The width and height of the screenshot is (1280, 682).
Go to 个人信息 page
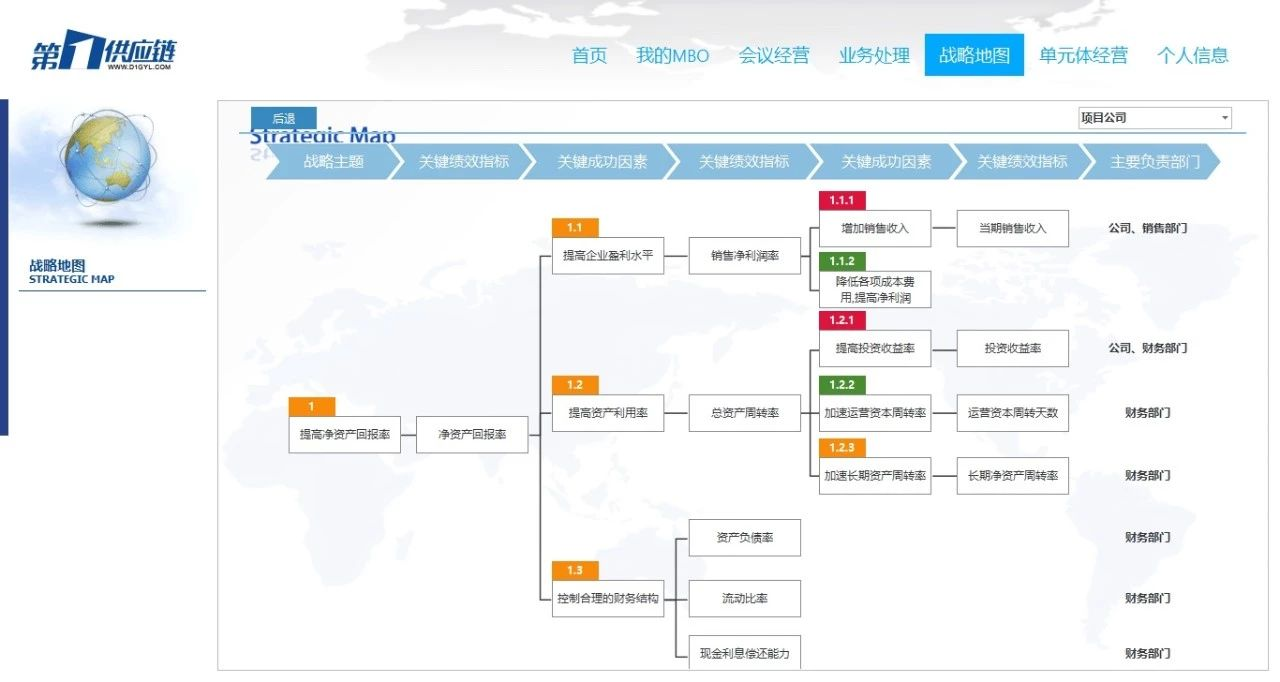coord(1192,55)
